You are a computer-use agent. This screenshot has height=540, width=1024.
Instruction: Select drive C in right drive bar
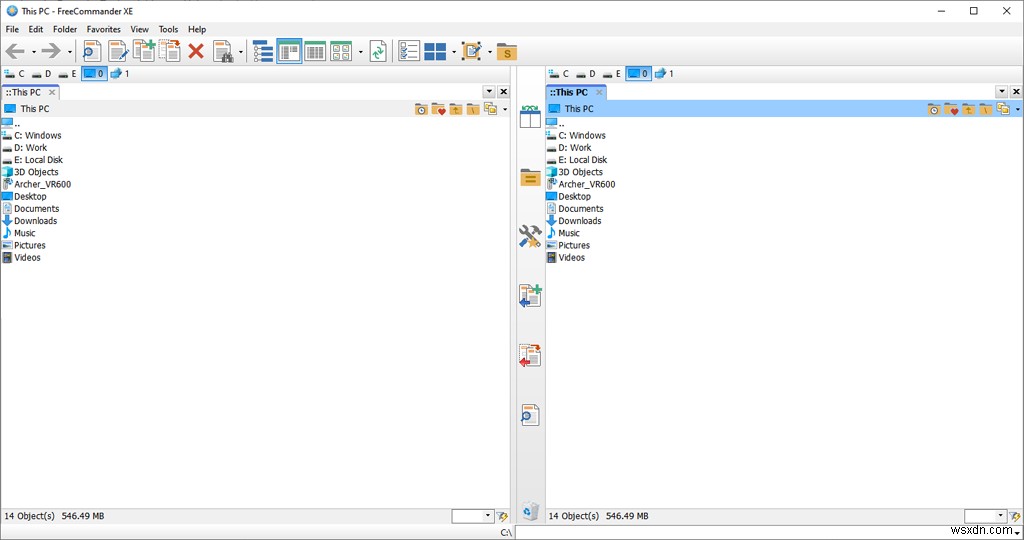coord(558,74)
